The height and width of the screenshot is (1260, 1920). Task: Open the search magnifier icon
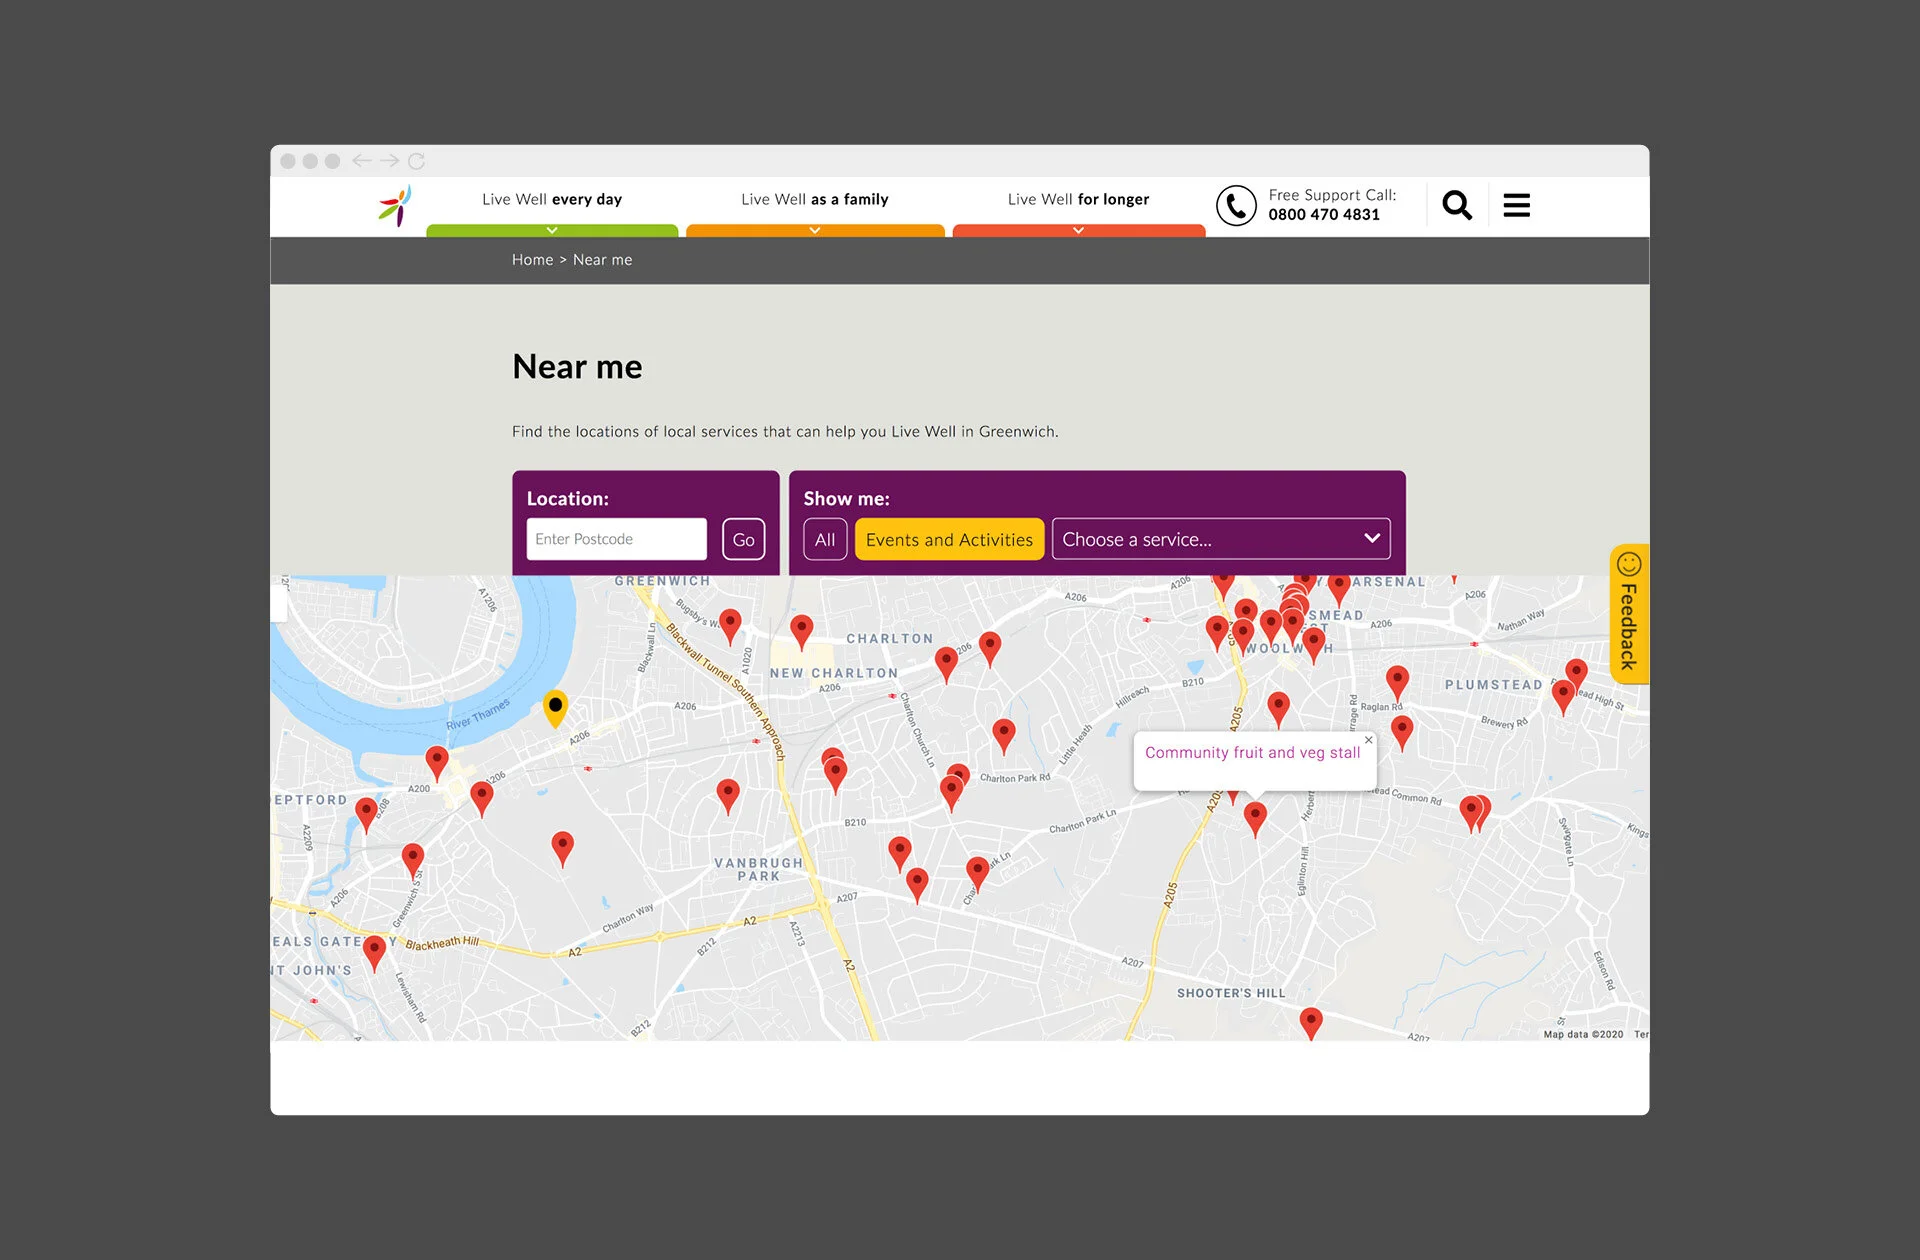tap(1457, 205)
